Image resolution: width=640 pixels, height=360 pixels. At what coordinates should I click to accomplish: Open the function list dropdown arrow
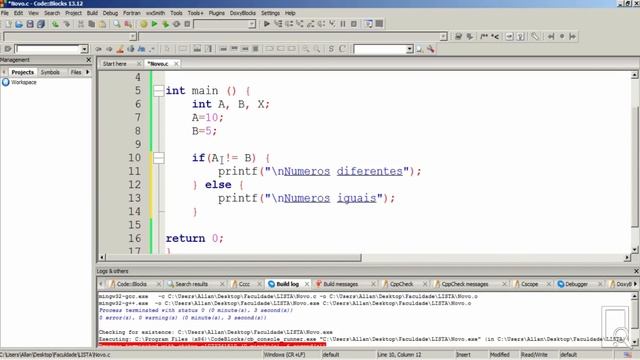tap(443, 37)
